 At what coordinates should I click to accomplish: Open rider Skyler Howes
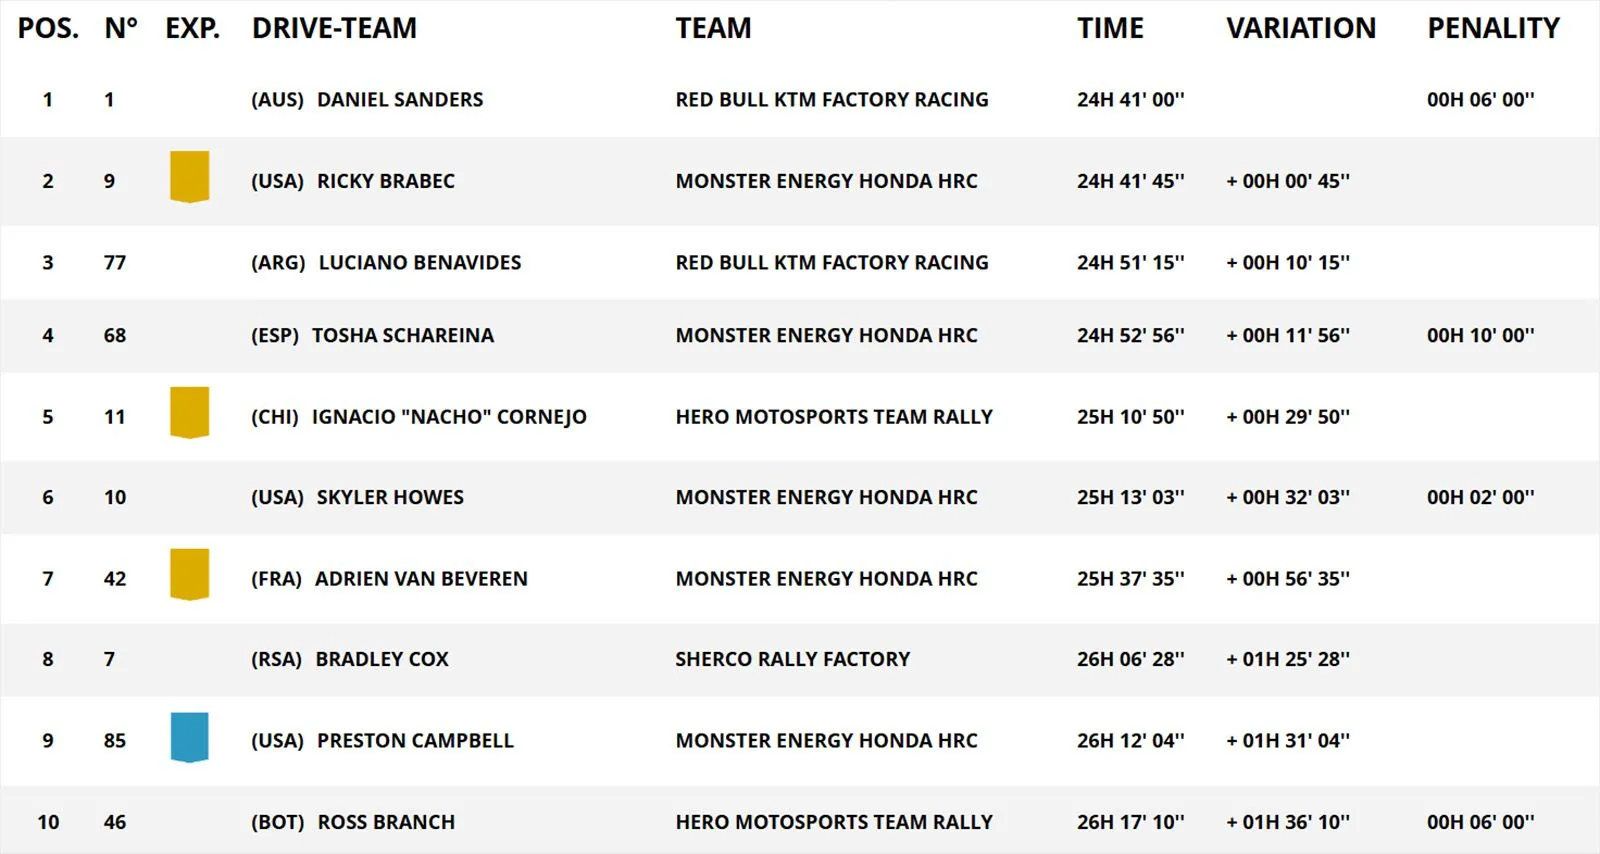click(390, 498)
